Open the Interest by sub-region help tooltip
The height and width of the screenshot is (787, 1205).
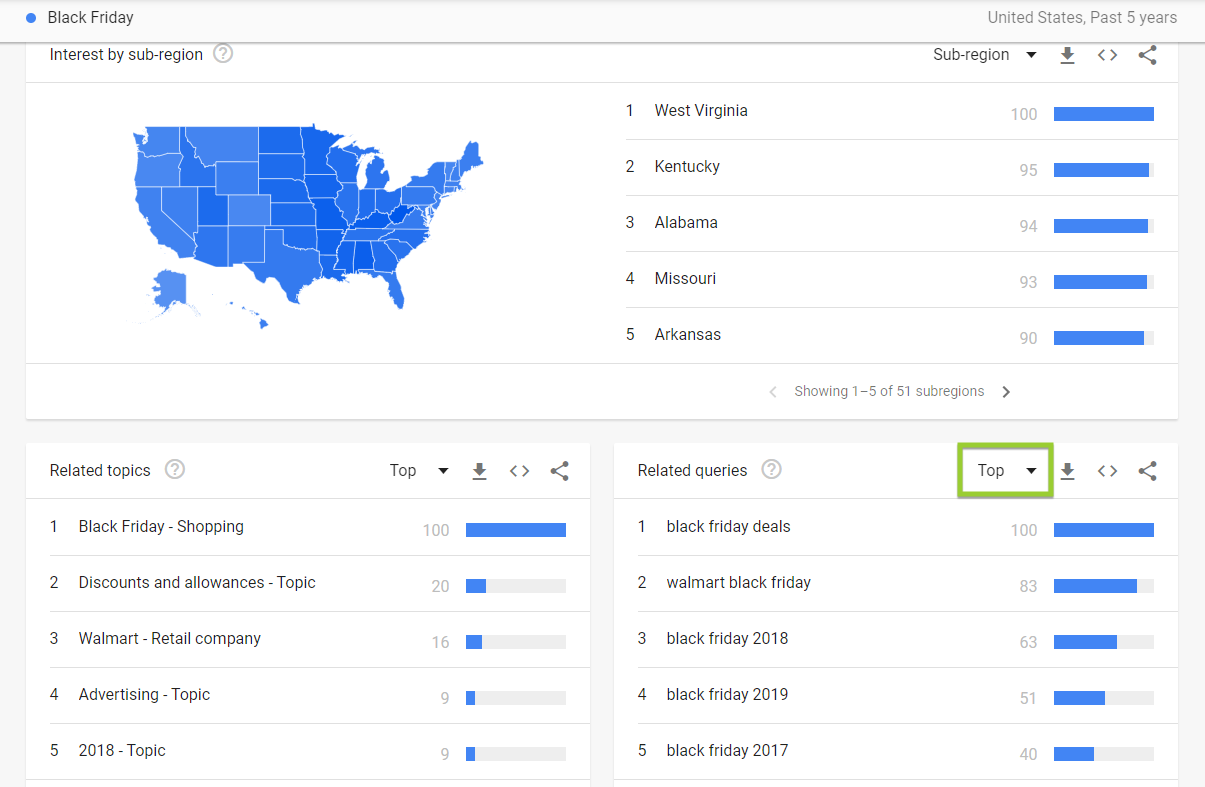point(221,53)
